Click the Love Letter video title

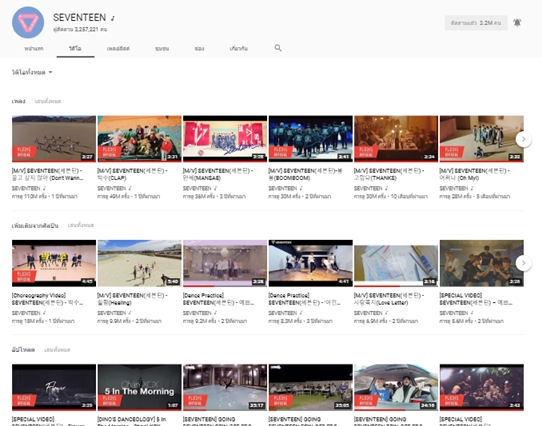pyautogui.click(x=389, y=299)
